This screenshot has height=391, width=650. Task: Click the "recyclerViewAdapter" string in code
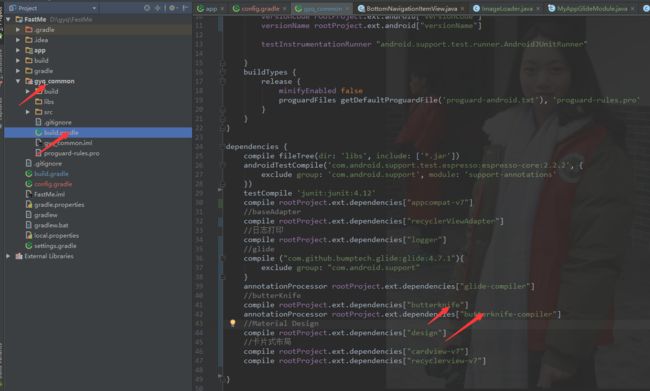[x=453, y=221]
